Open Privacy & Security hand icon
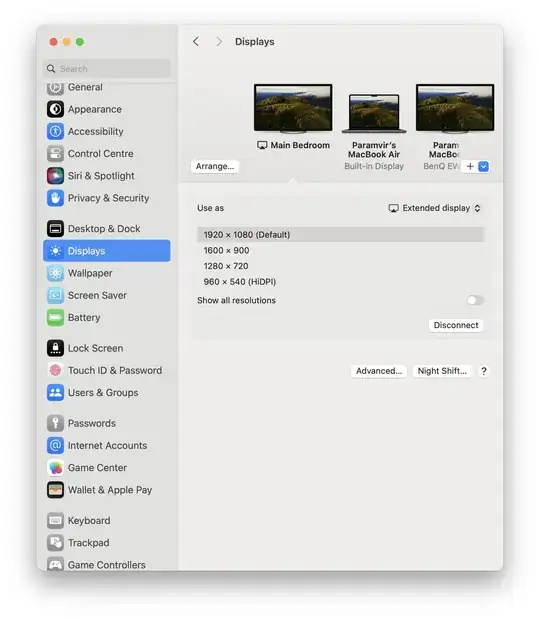The image size is (540, 619). [x=55, y=198]
